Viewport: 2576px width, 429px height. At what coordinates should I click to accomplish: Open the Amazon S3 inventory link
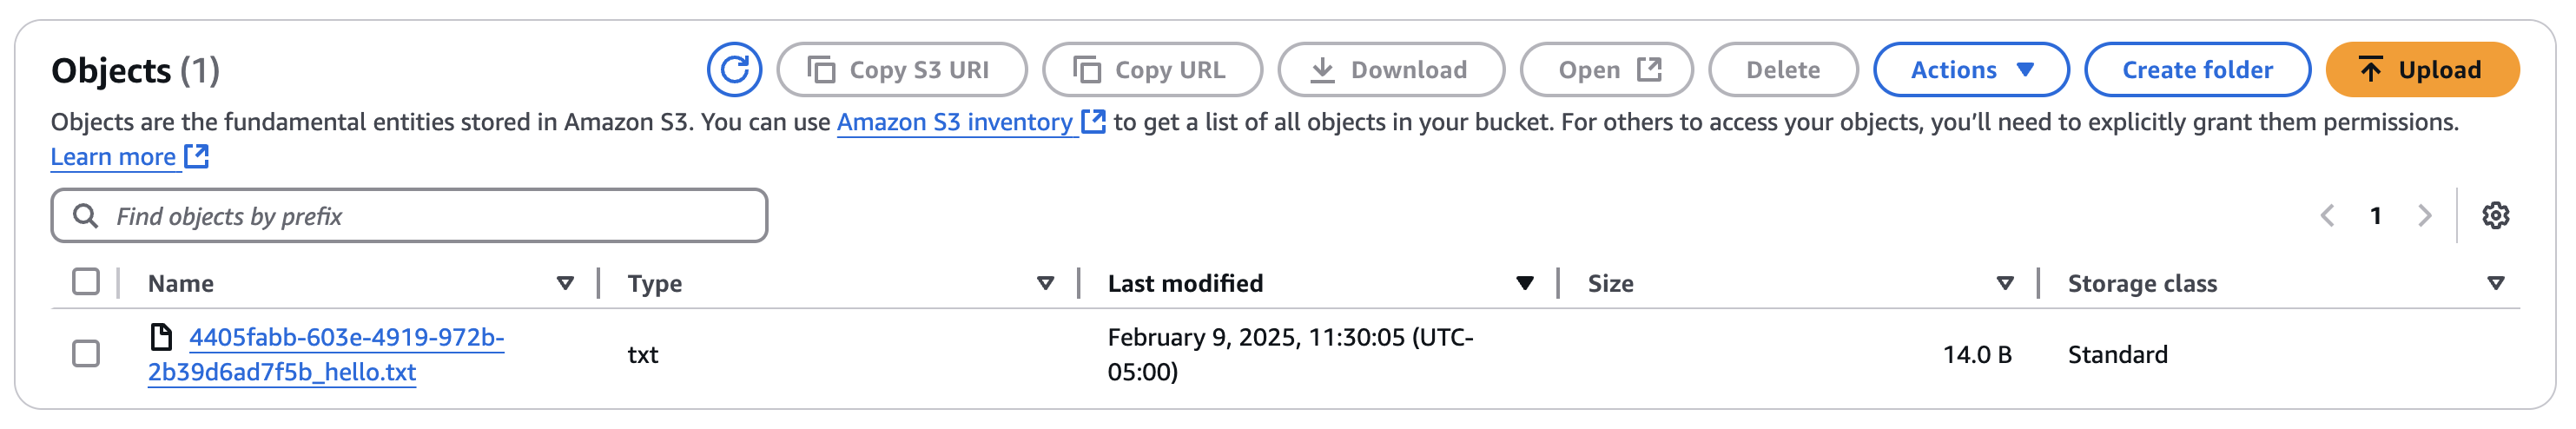coord(954,122)
